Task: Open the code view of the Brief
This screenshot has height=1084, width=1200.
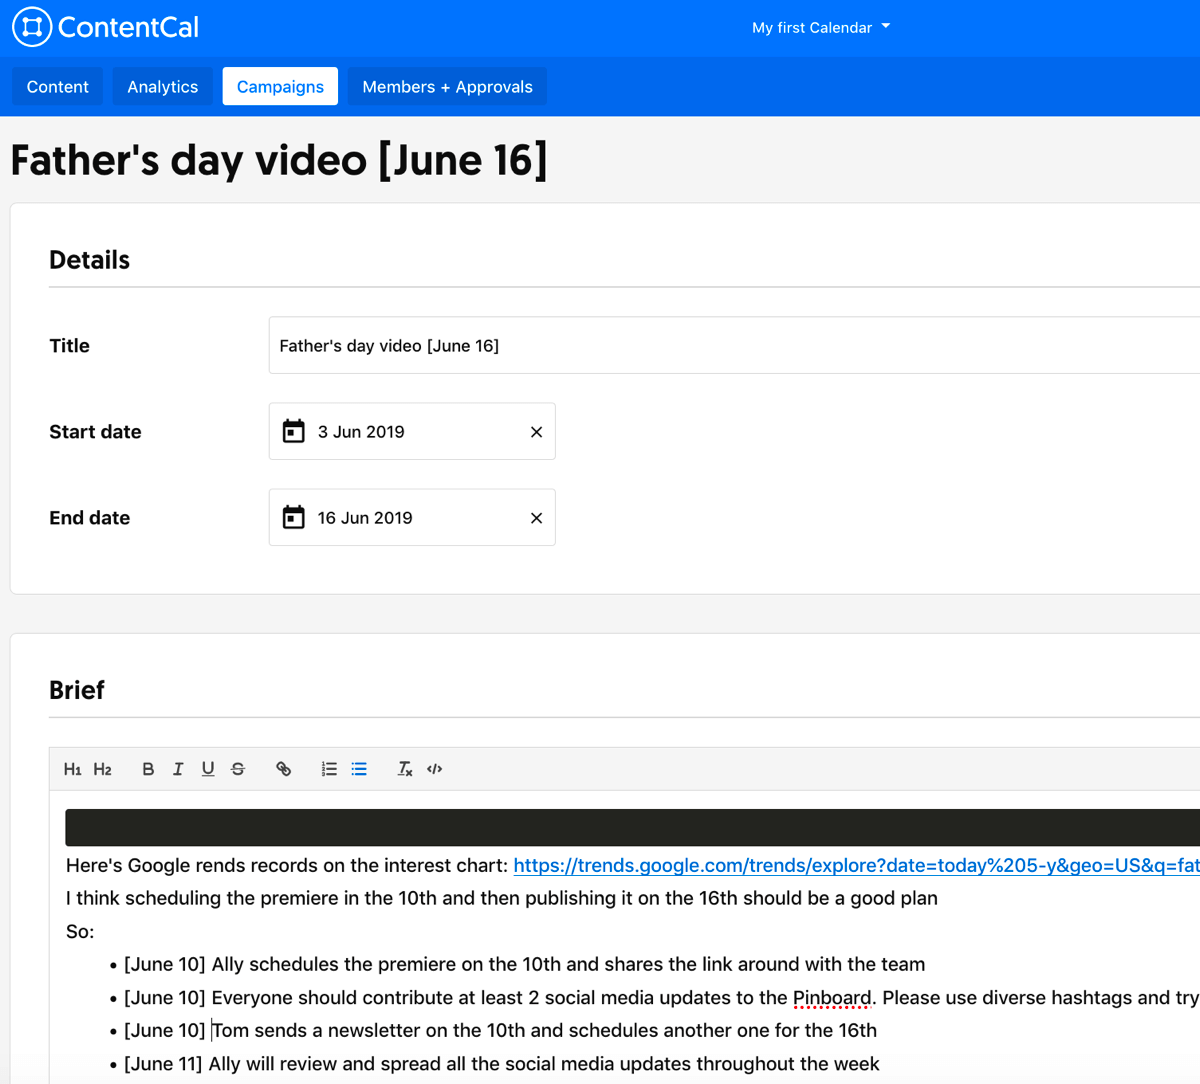Action: [434, 768]
